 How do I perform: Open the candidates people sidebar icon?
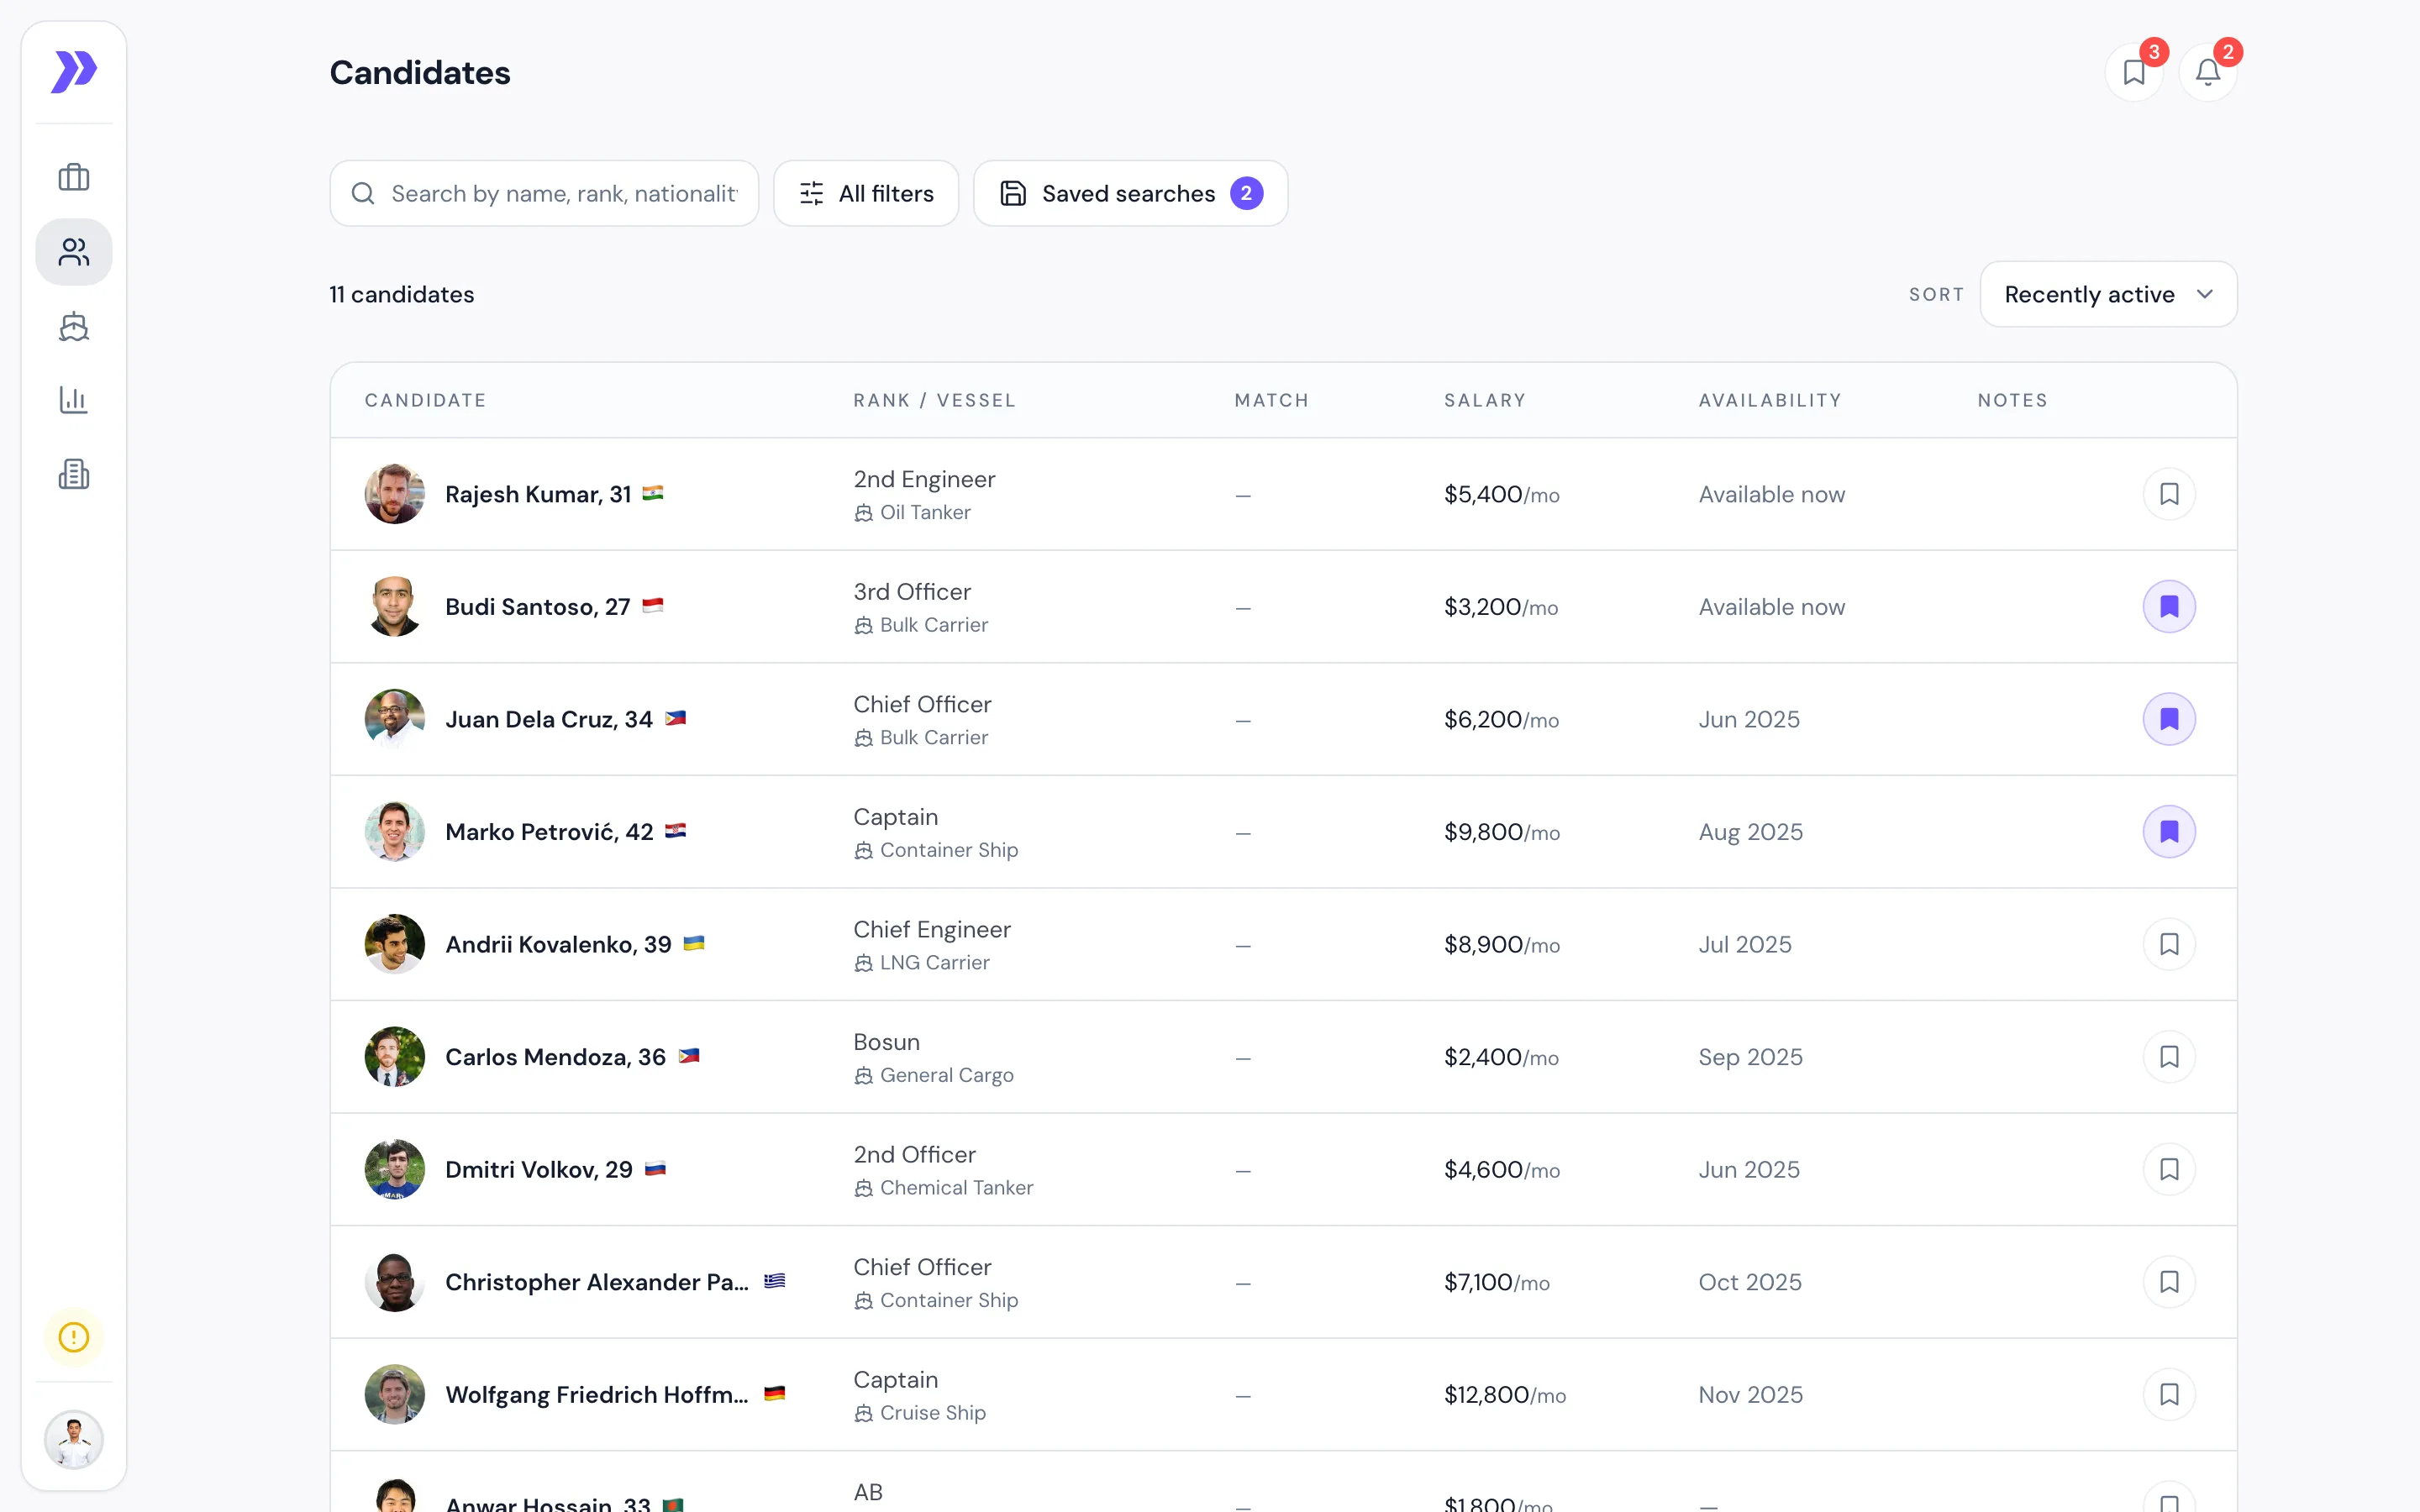point(74,252)
